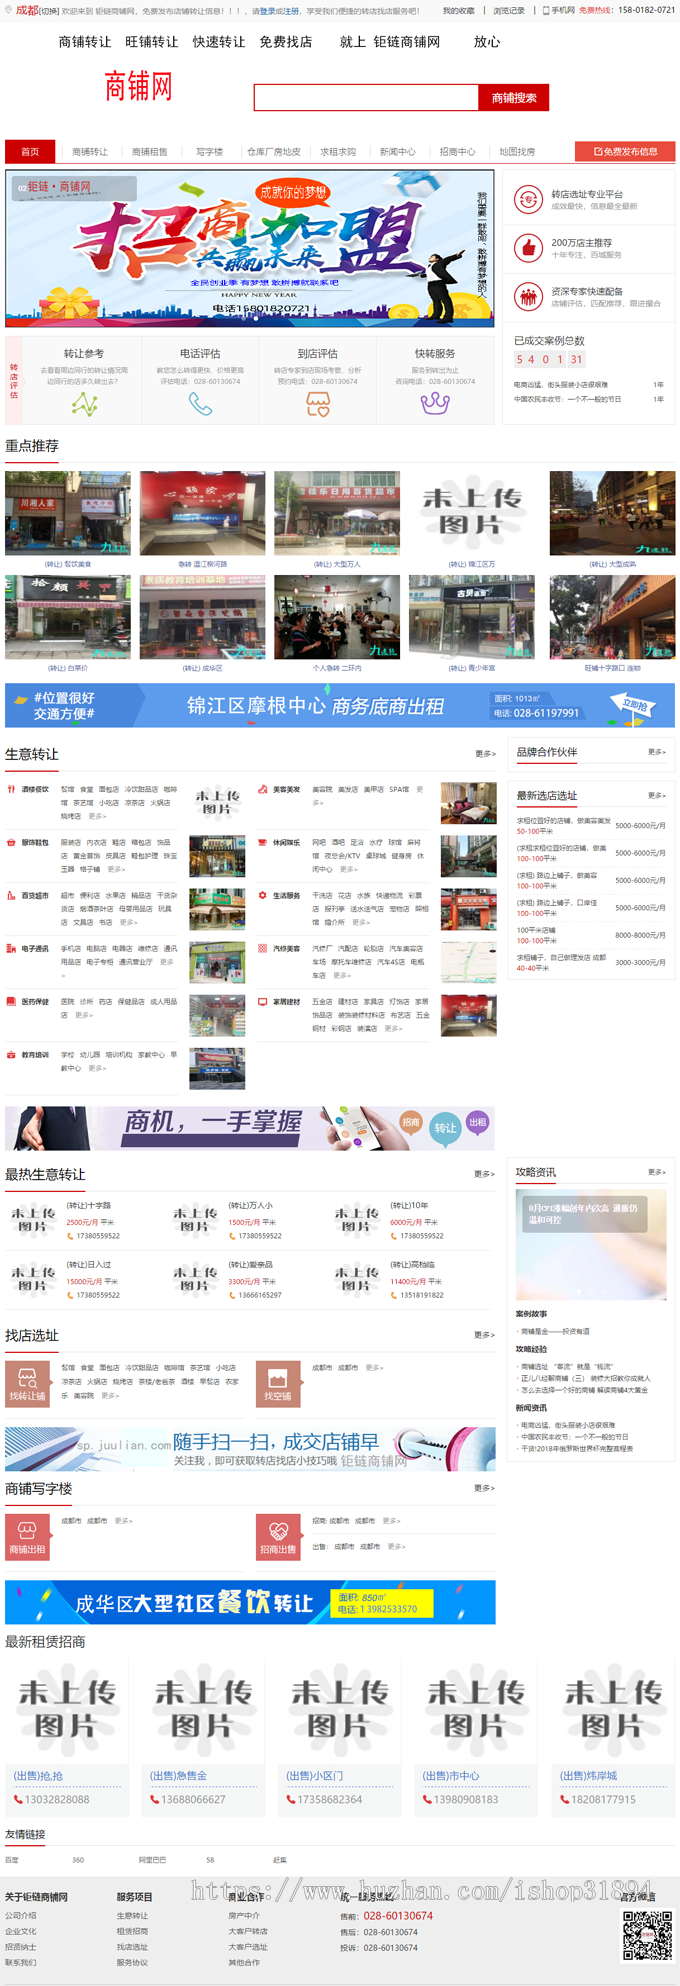
Task: Open 我的收藏 in top bar
Action: (x=459, y=11)
